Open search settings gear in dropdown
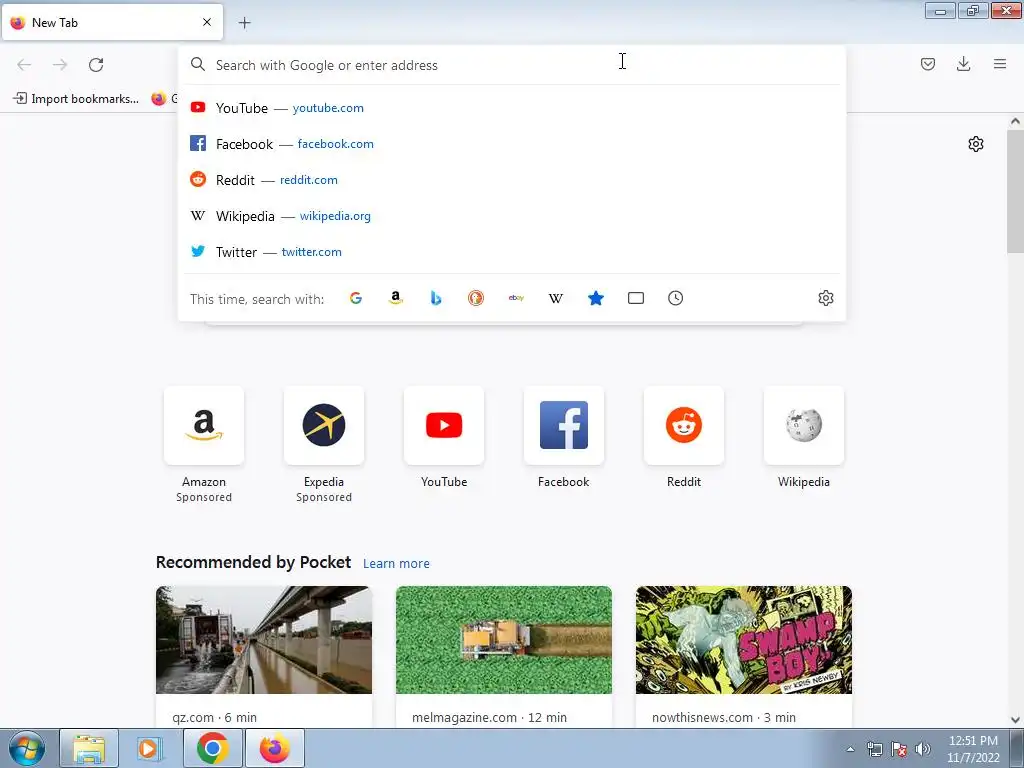Viewport: 1024px width, 768px height. [825, 298]
